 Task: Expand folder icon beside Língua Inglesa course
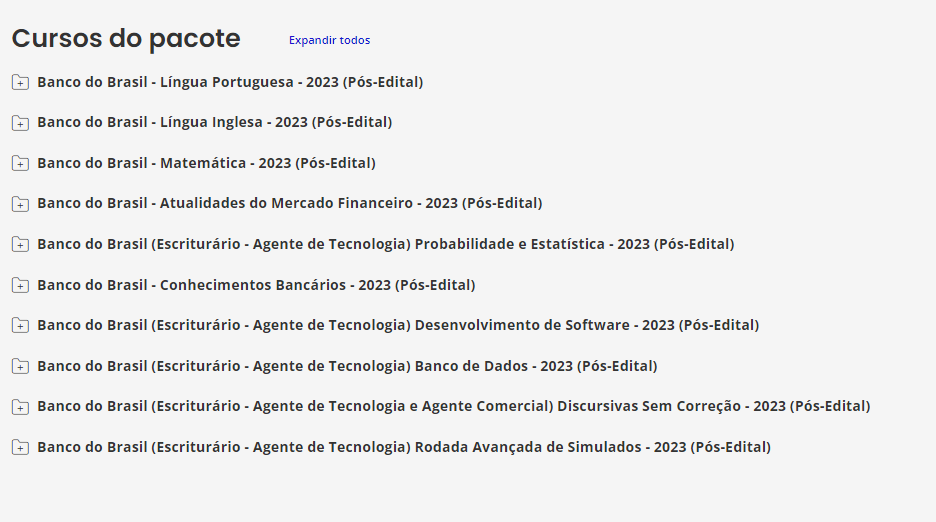pos(20,123)
